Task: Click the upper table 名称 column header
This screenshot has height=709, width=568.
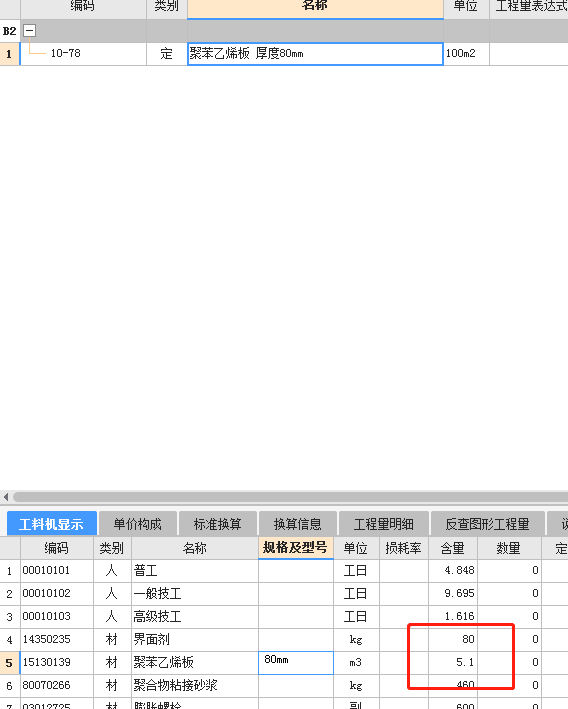Action: point(315,7)
